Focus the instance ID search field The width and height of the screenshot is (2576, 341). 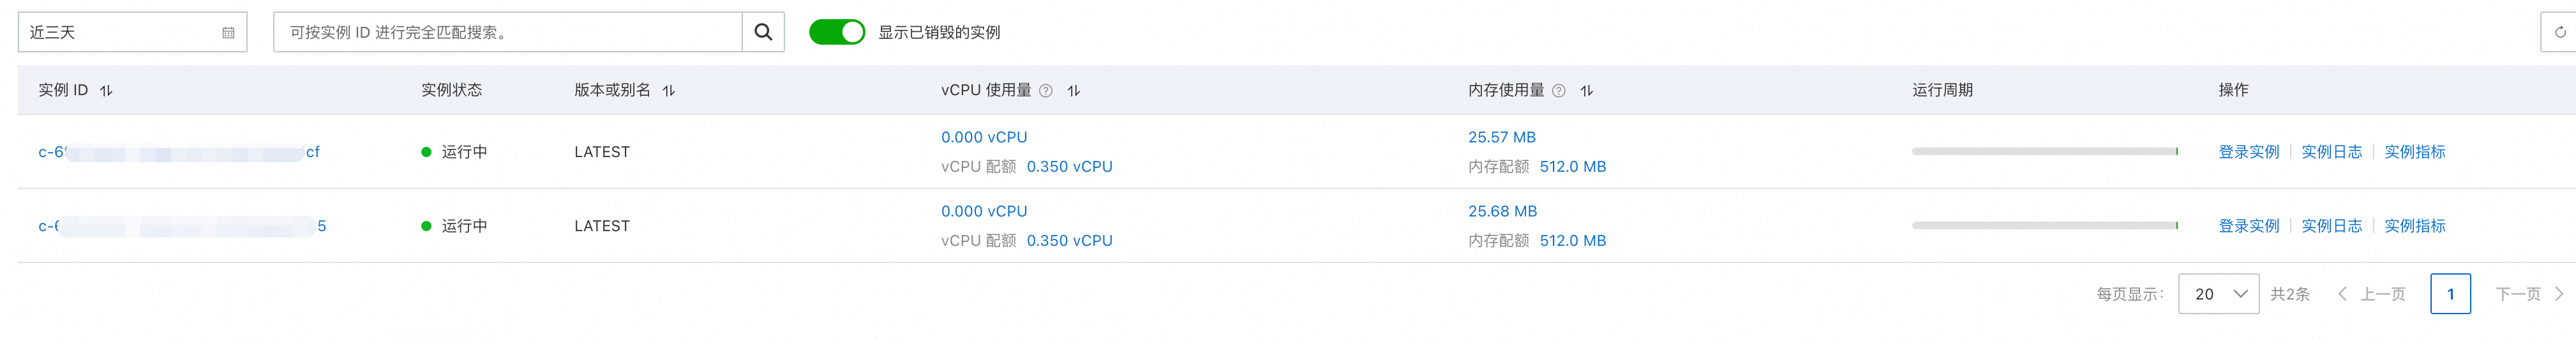pos(508,32)
